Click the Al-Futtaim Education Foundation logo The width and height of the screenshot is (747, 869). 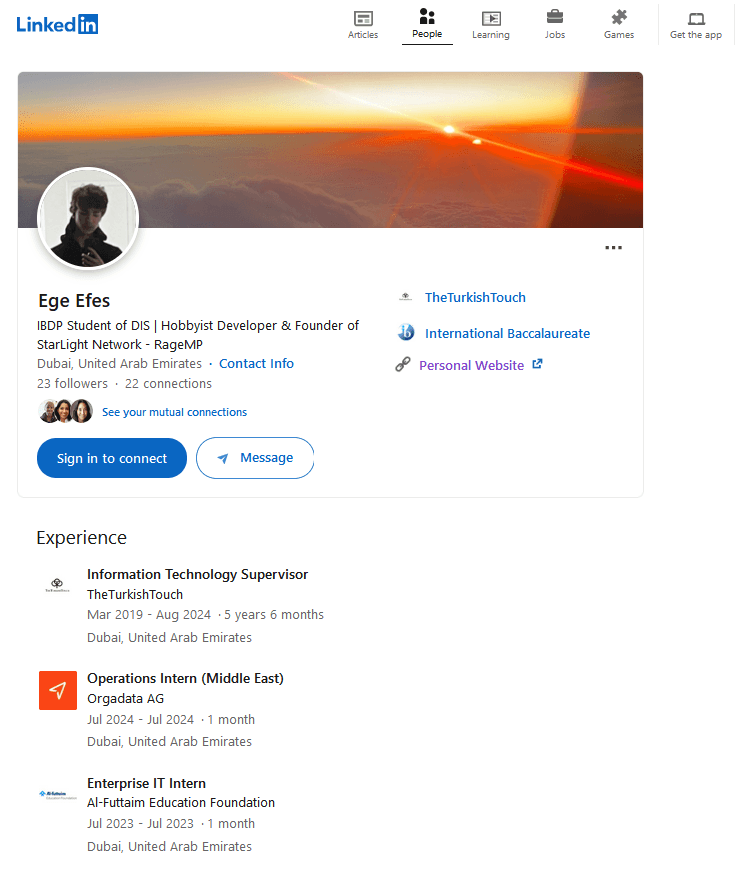click(58, 795)
